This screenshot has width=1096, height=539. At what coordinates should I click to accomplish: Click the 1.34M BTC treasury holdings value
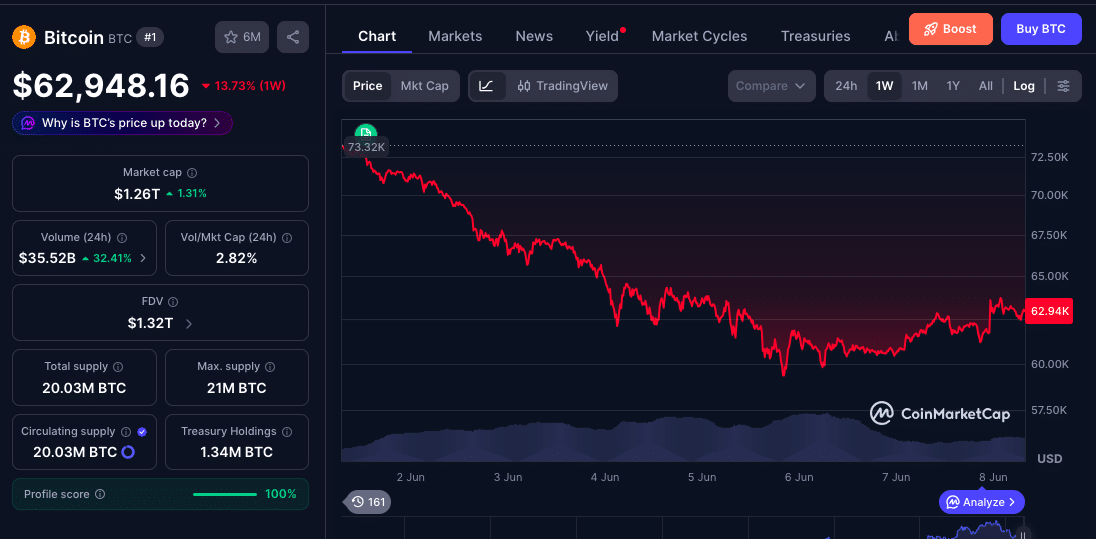236,452
